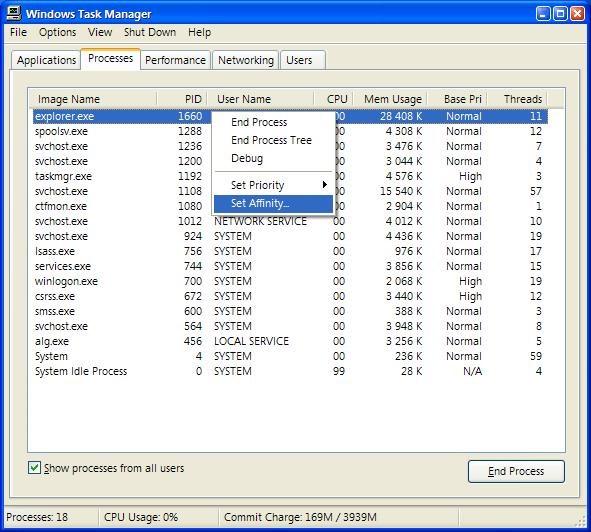Choose Debug in the context menu
591x532 pixels.
[x=273, y=158]
